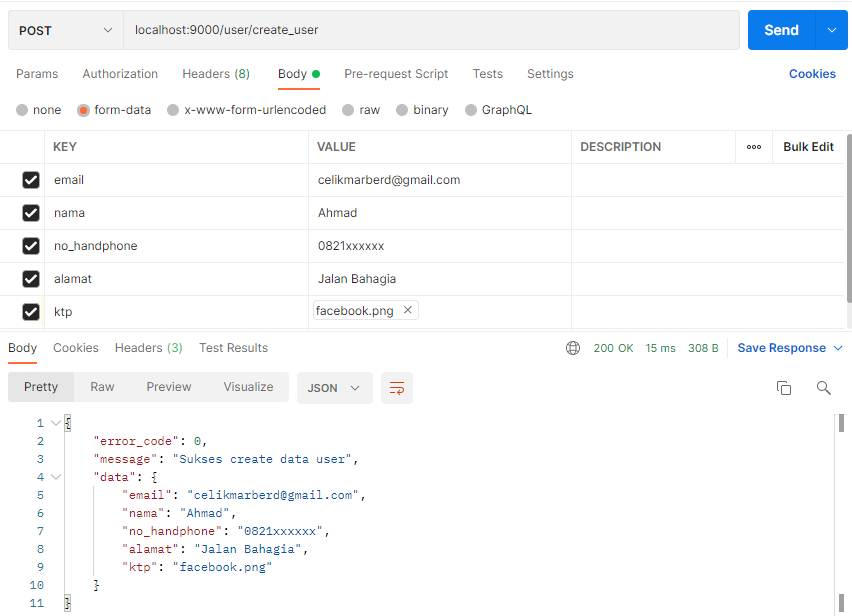Screen dimensions: 852x616
Task: Select the raw body radio option
Action: click(x=348, y=110)
